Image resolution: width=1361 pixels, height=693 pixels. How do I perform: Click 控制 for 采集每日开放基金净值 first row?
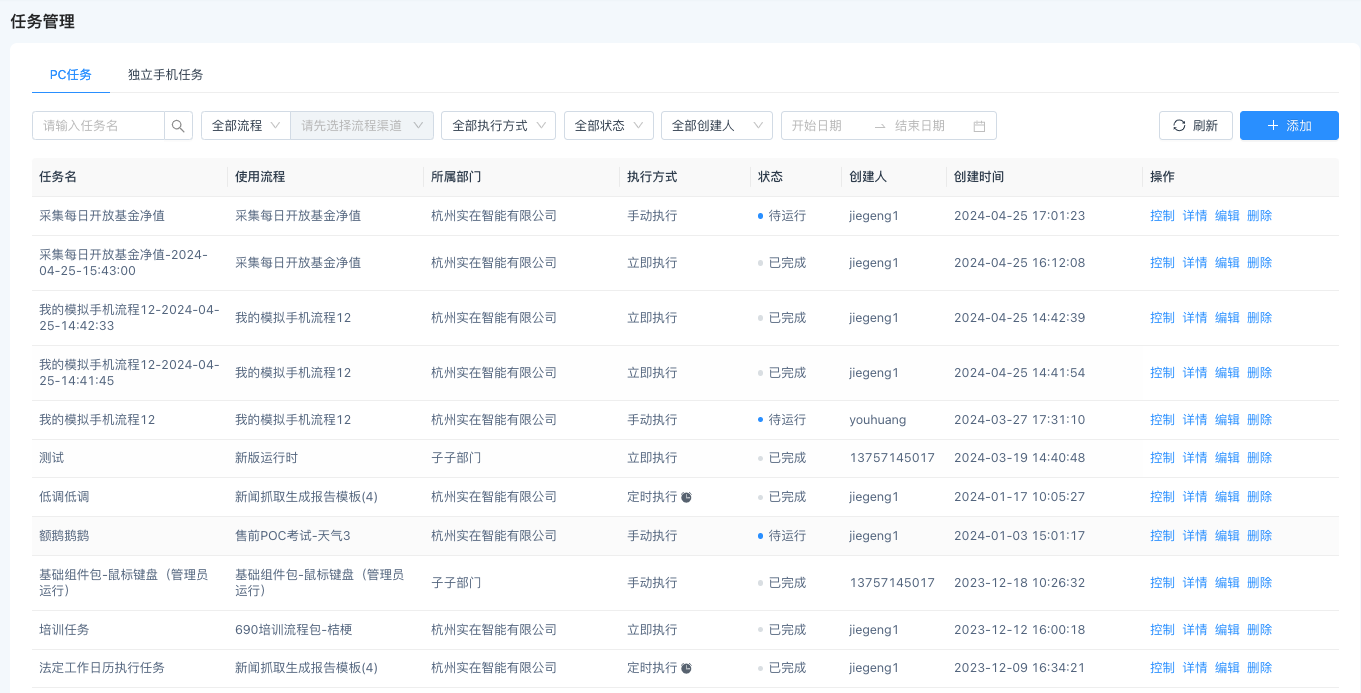(1162, 216)
